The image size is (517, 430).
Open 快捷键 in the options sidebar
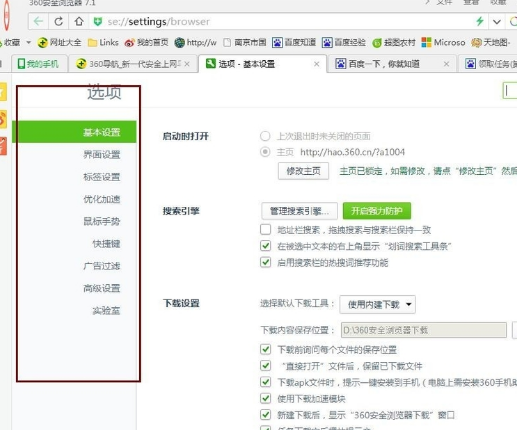click(x=106, y=244)
